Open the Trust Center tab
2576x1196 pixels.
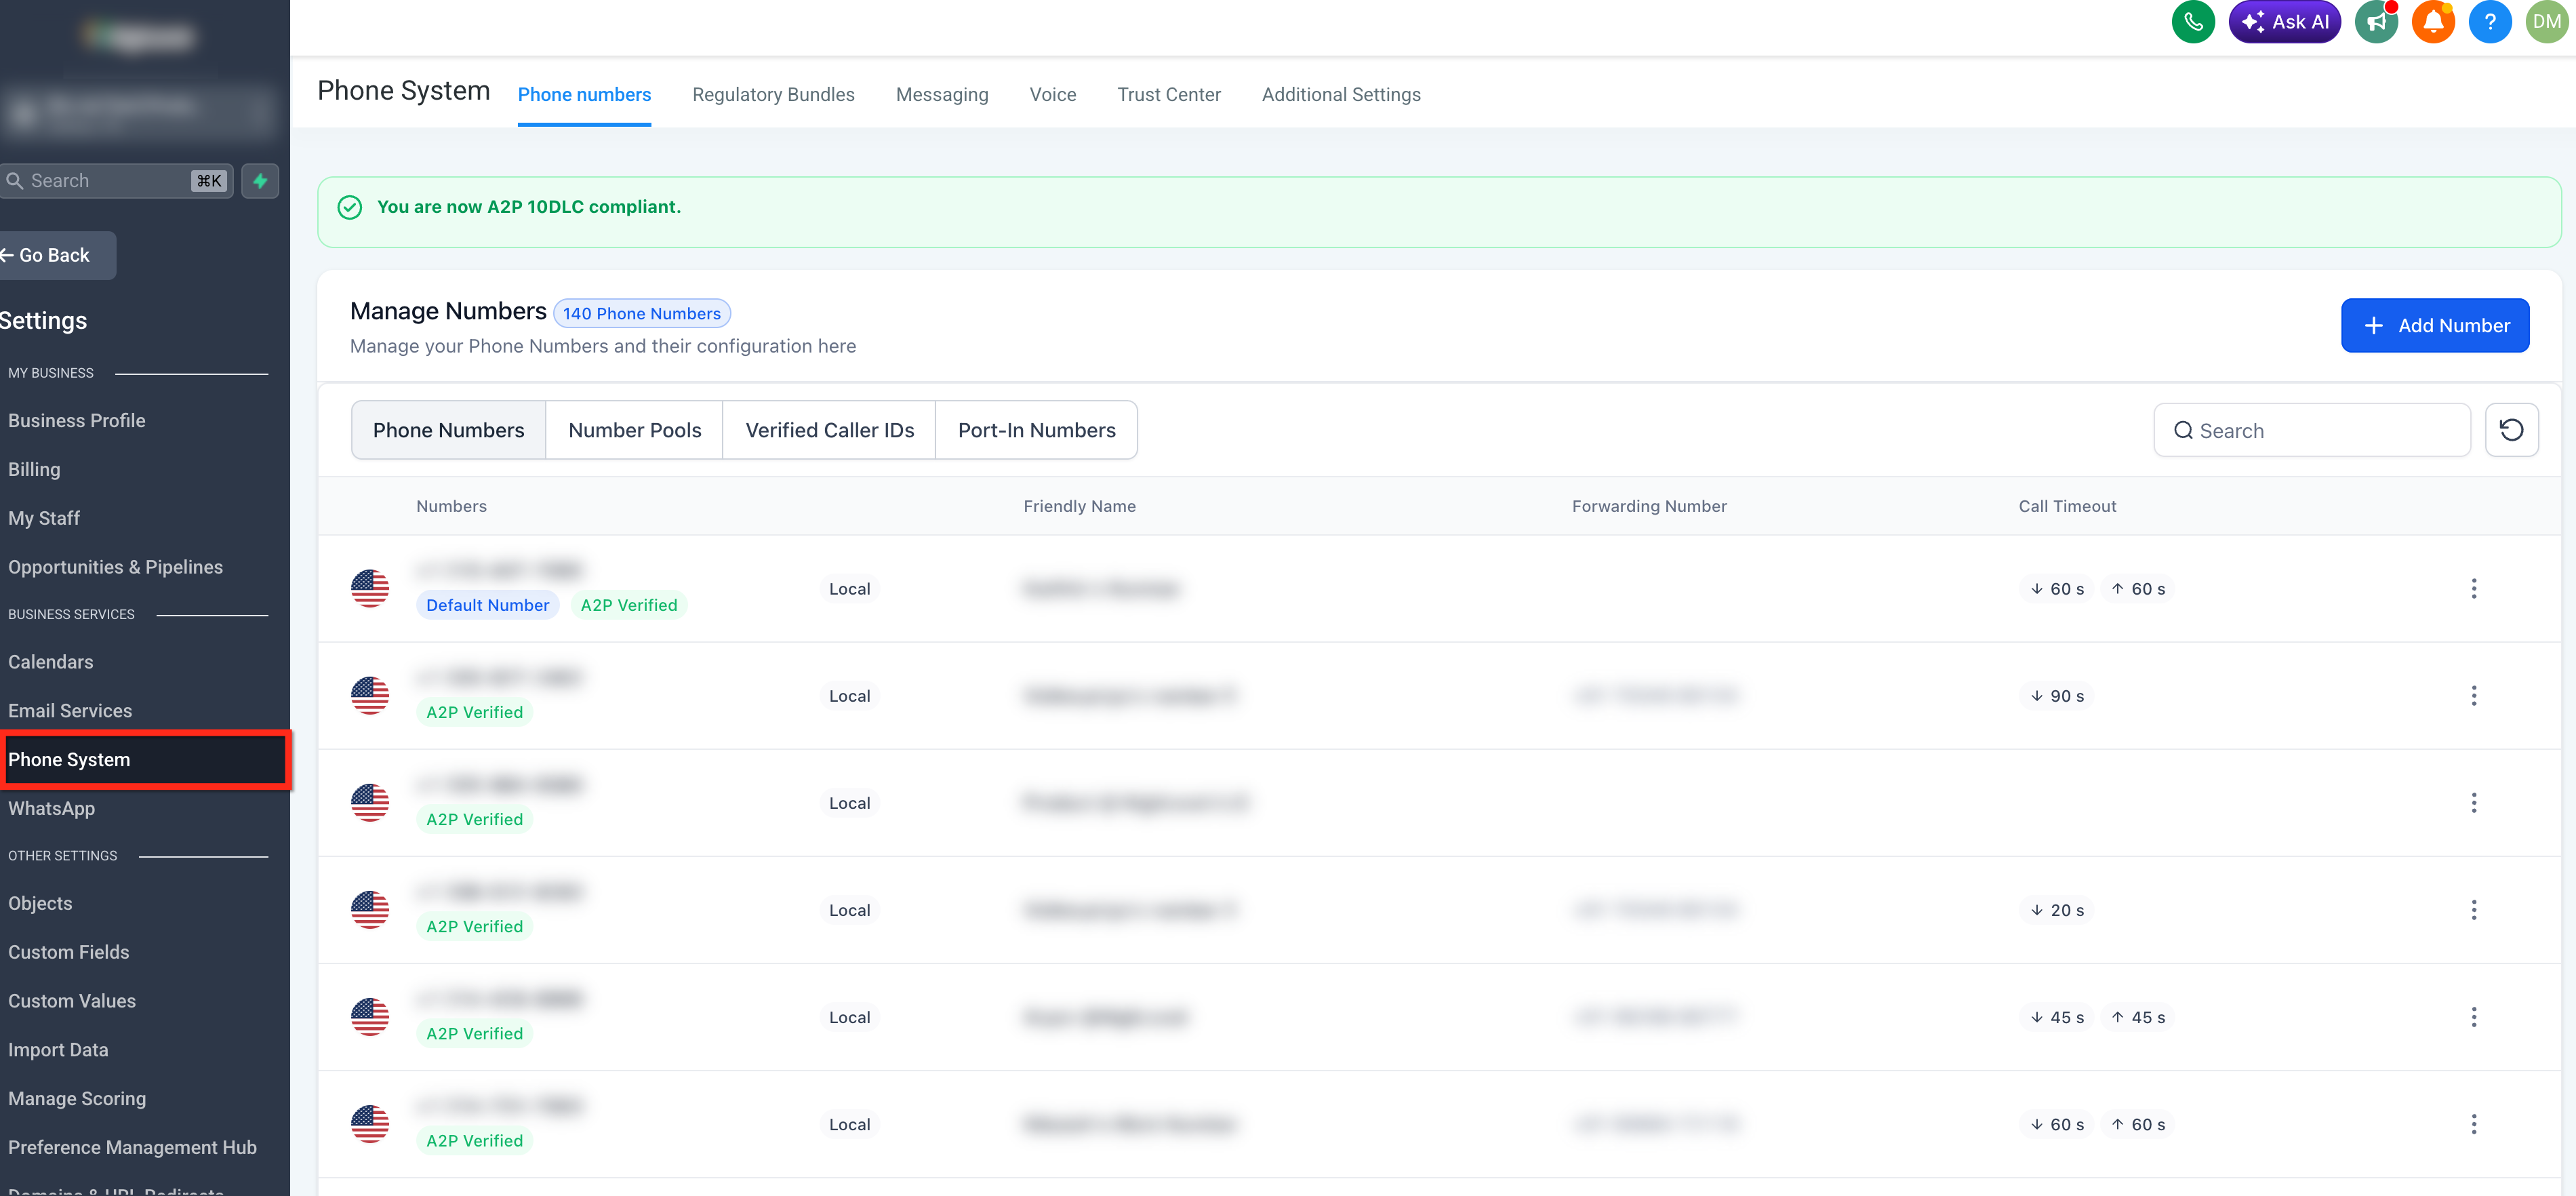click(1169, 94)
